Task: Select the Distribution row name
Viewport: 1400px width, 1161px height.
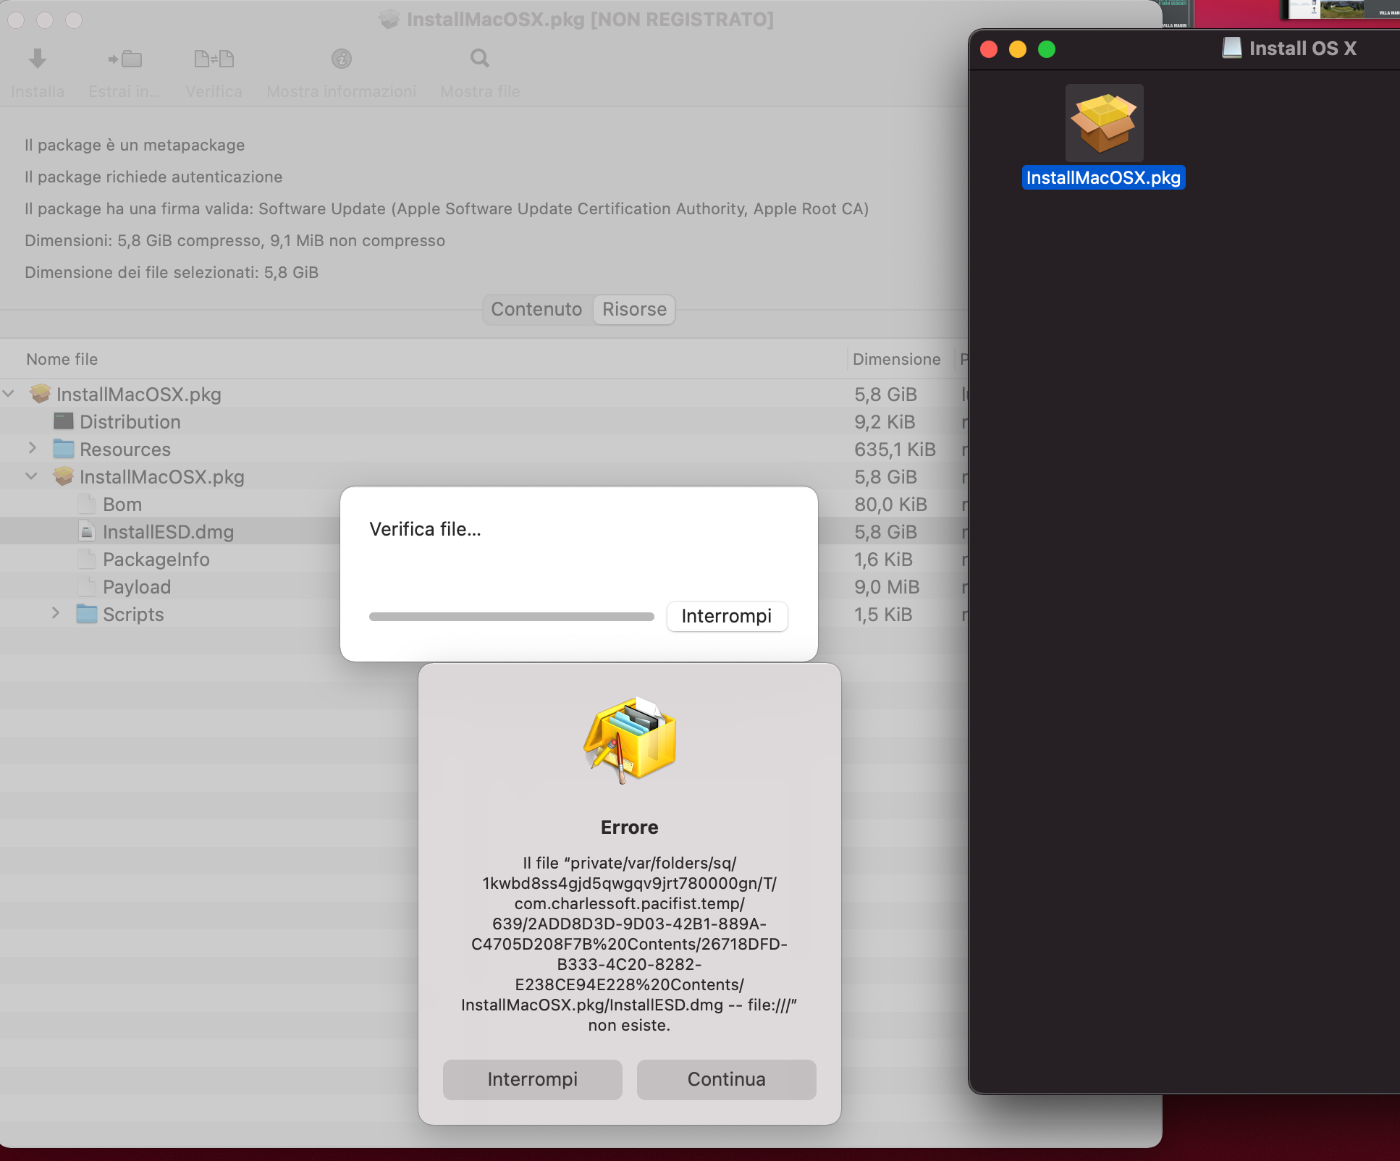Action: click(130, 422)
